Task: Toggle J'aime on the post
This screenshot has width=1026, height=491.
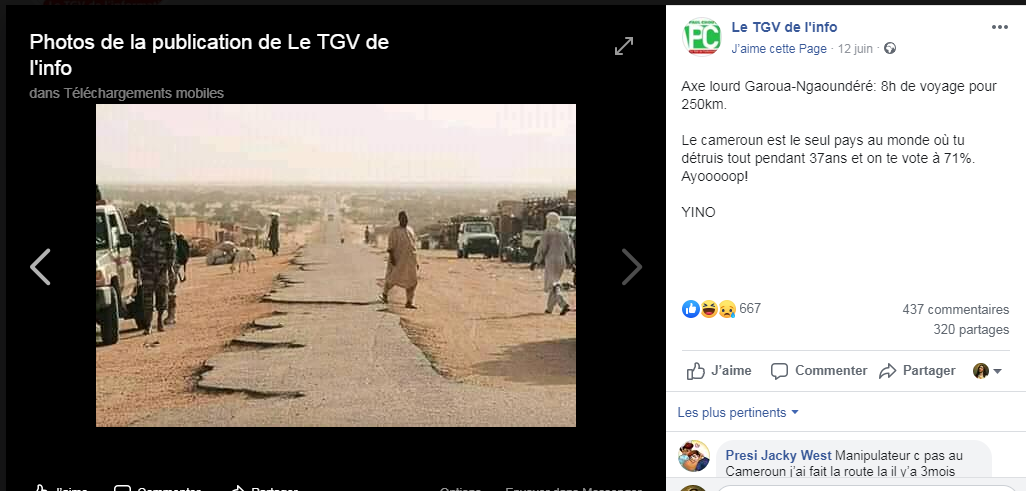Action: pyautogui.click(x=719, y=371)
